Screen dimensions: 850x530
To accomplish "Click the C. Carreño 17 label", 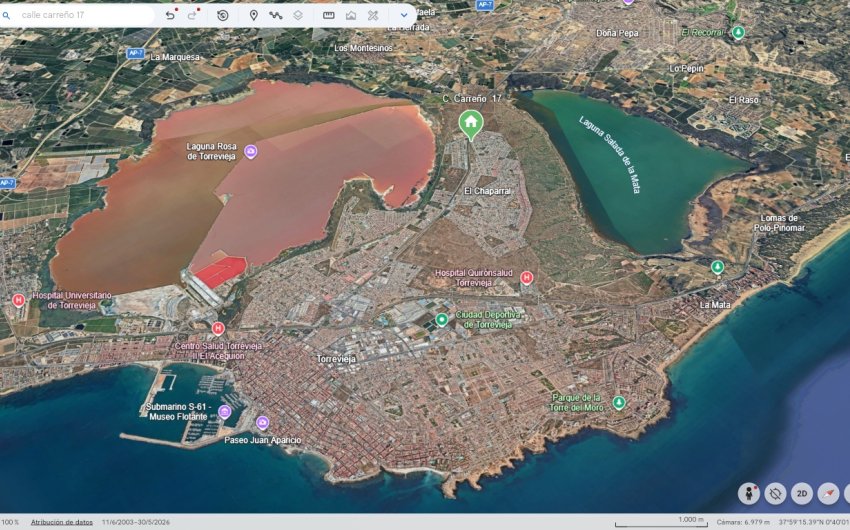I will pos(472,99).
